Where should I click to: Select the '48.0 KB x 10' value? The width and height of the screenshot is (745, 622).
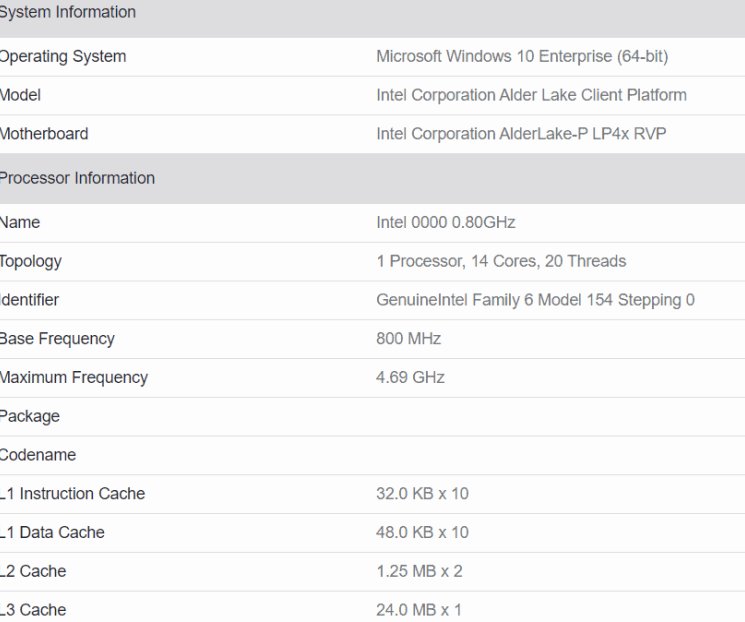coord(422,533)
